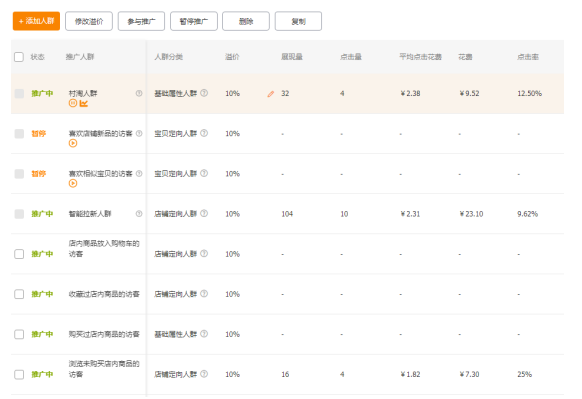
Task: Open the help icon beside 基础属性人群 in first row
Action: pyautogui.click(x=204, y=93)
